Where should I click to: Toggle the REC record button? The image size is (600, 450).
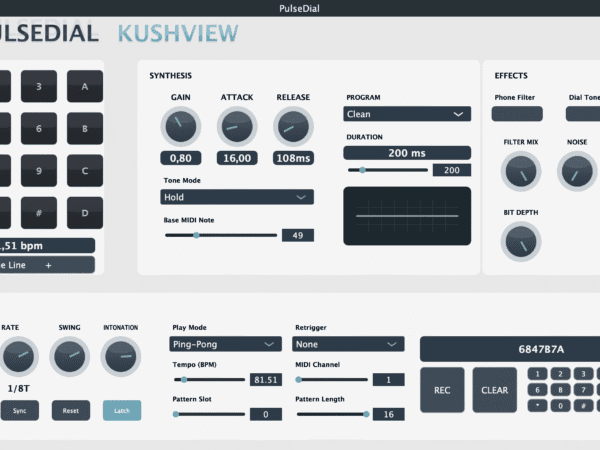click(x=442, y=390)
